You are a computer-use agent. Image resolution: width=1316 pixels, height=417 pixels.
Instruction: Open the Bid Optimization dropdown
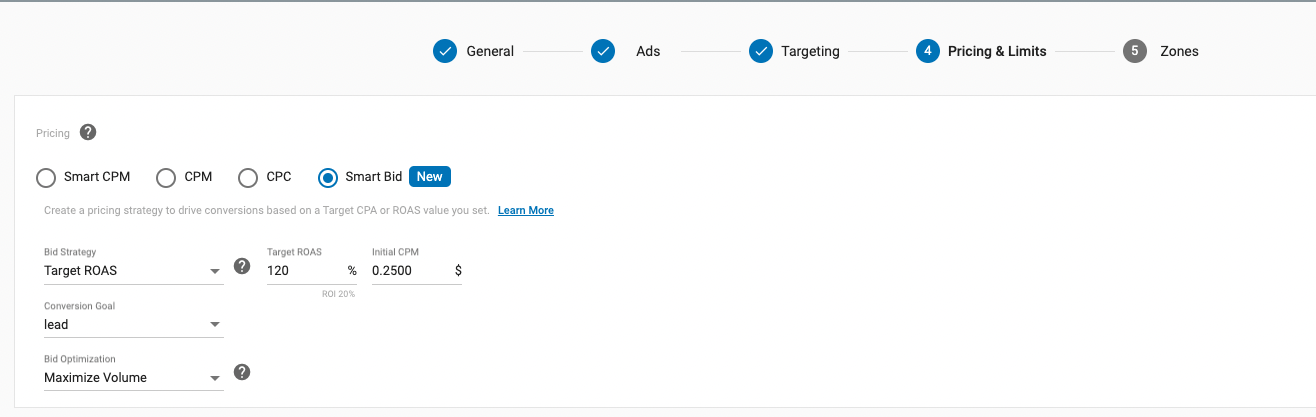133,378
